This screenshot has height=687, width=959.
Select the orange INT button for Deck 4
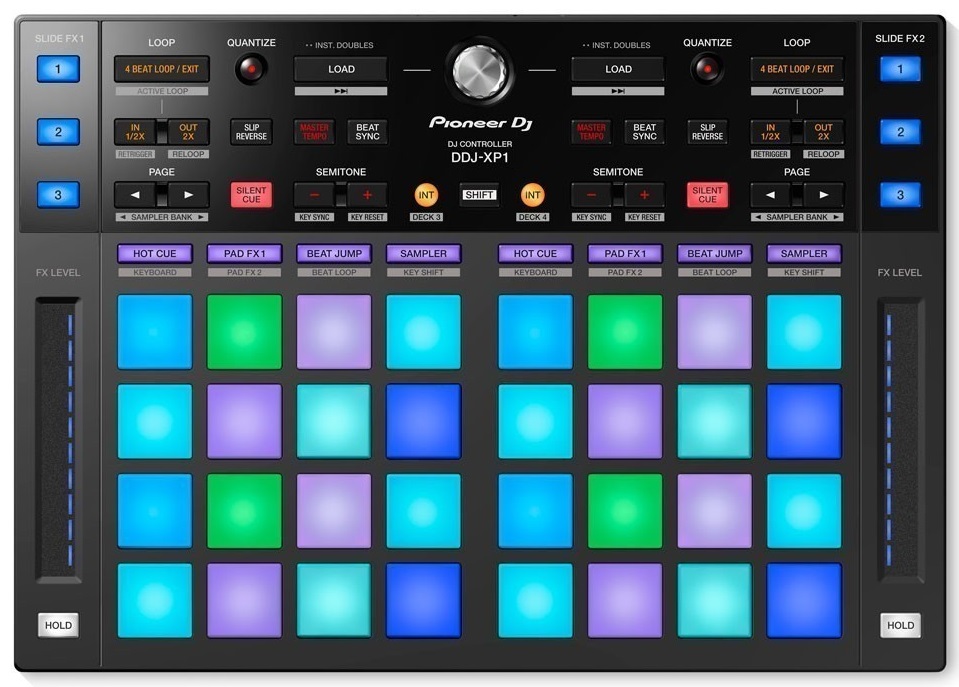tap(533, 195)
